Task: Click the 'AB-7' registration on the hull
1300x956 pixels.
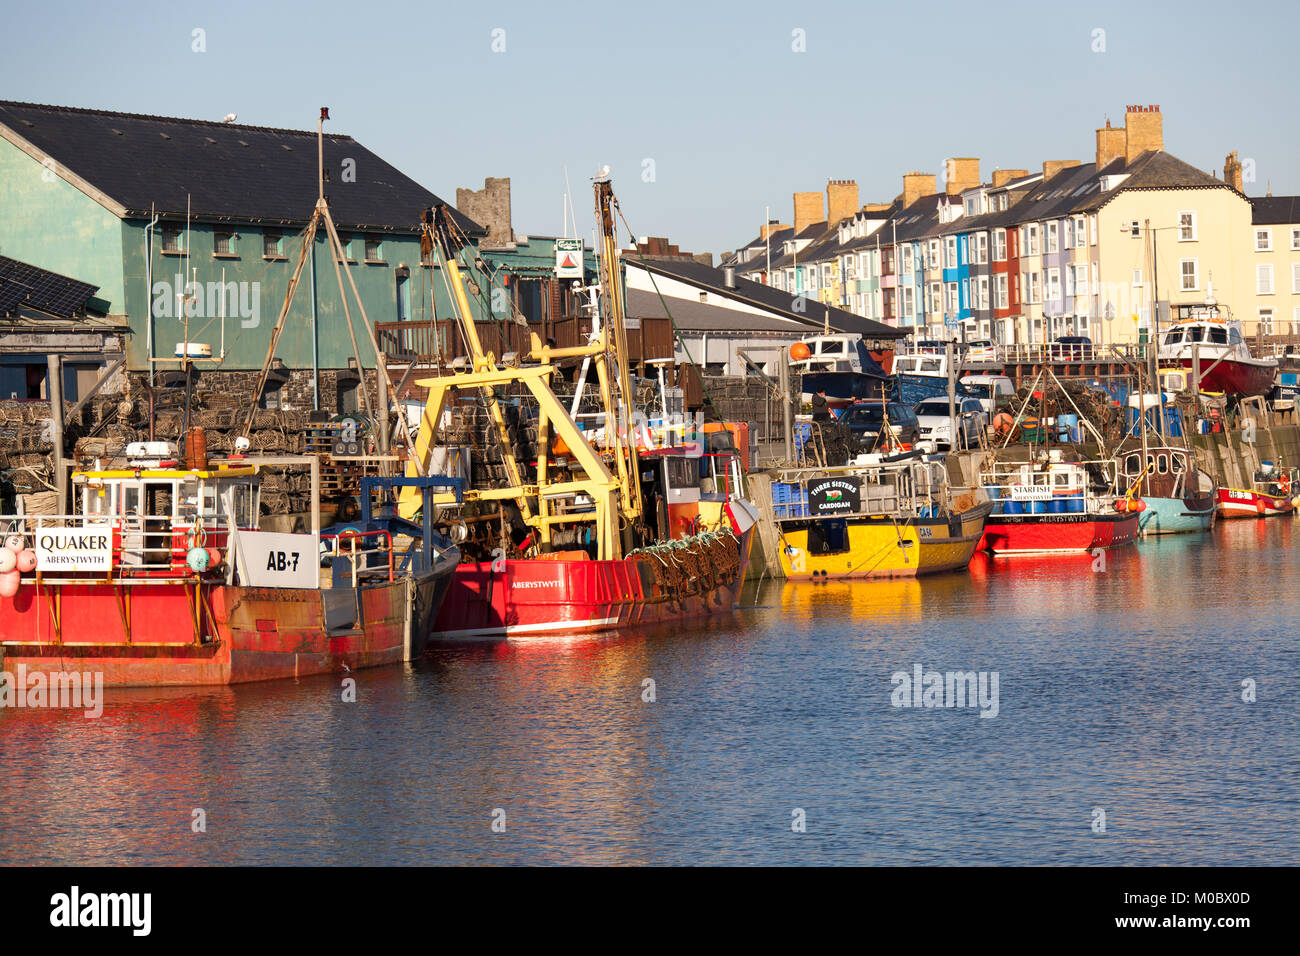Action: [282, 561]
